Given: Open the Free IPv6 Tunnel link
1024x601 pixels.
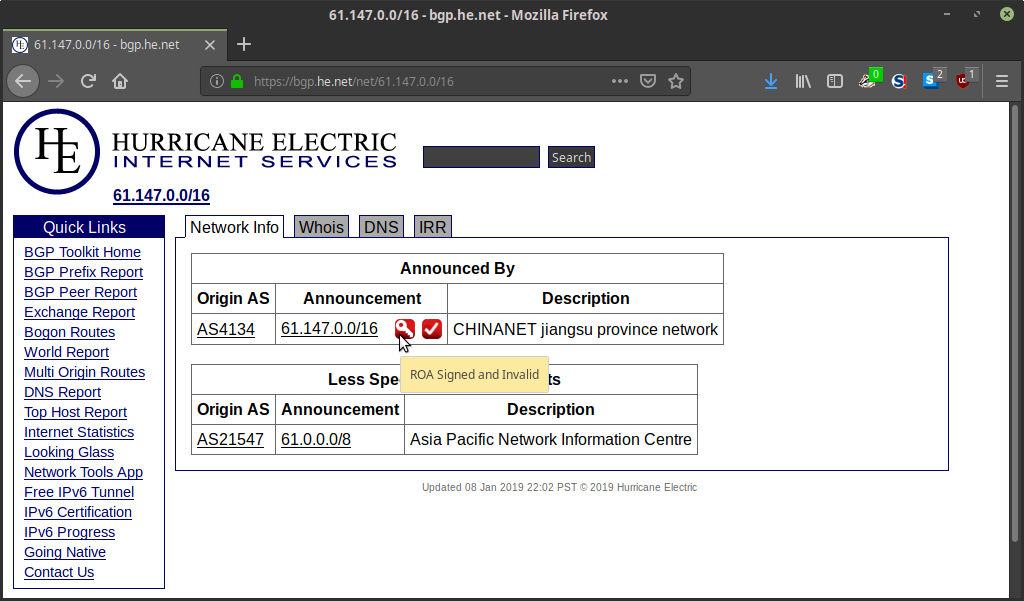Looking at the screenshot, I should (x=79, y=493).
